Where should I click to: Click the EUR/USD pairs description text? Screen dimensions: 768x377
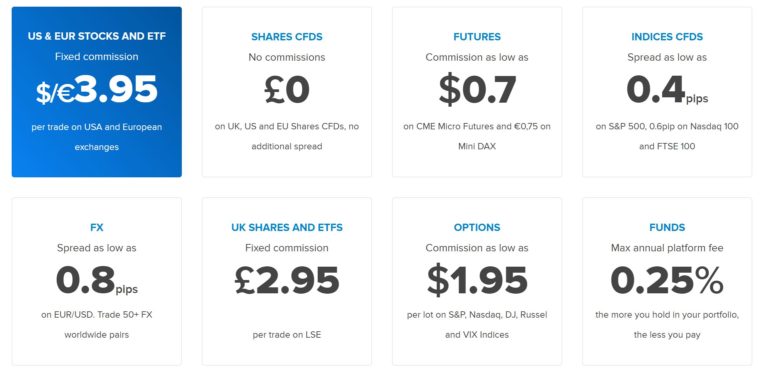click(96, 325)
